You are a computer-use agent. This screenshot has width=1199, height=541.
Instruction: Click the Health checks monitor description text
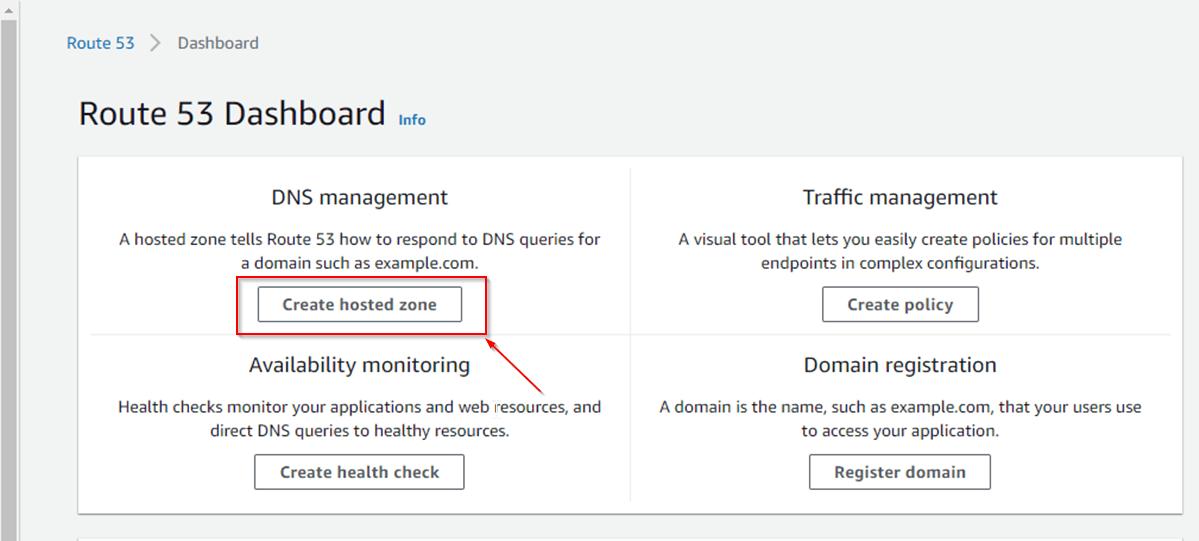(x=359, y=419)
